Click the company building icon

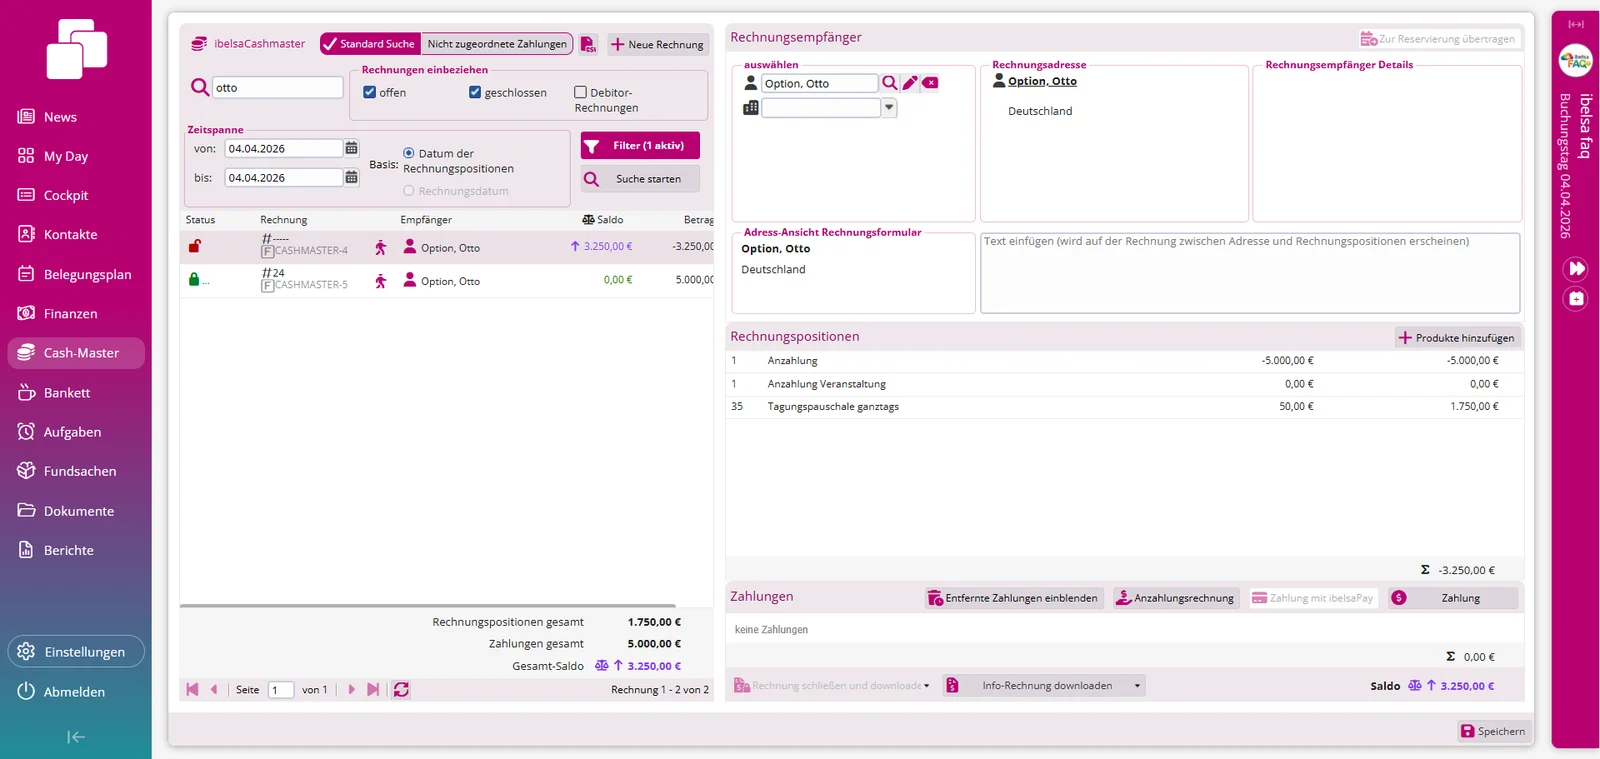tap(751, 107)
